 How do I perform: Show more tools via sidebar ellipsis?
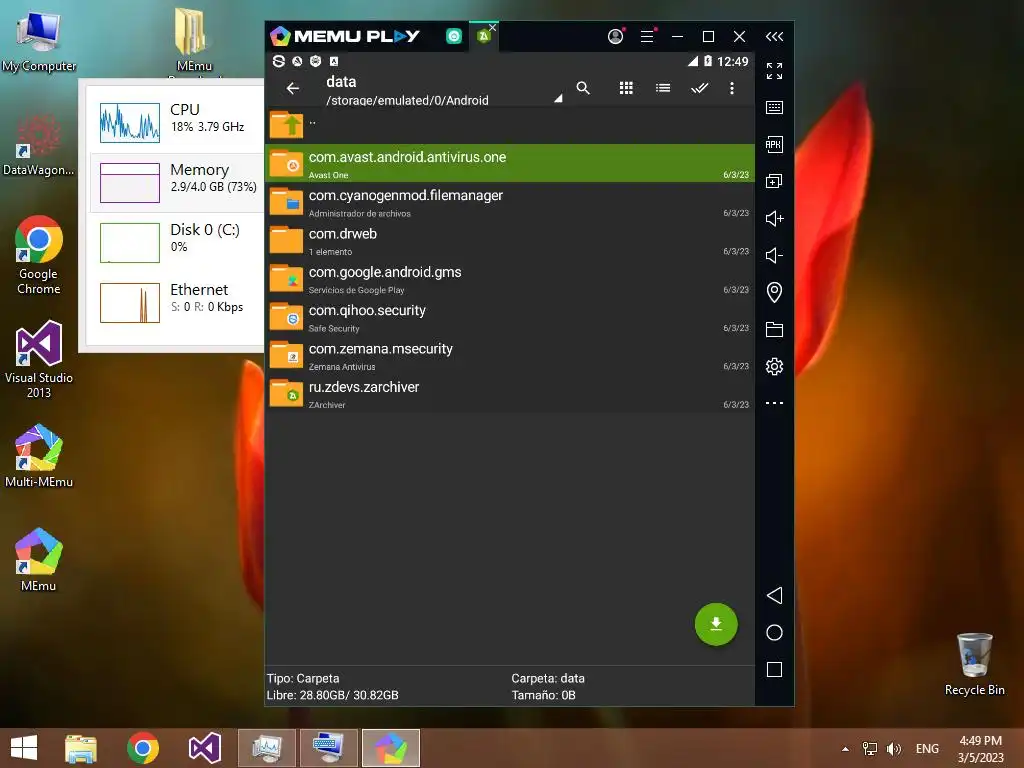click(x=774, y=403)
